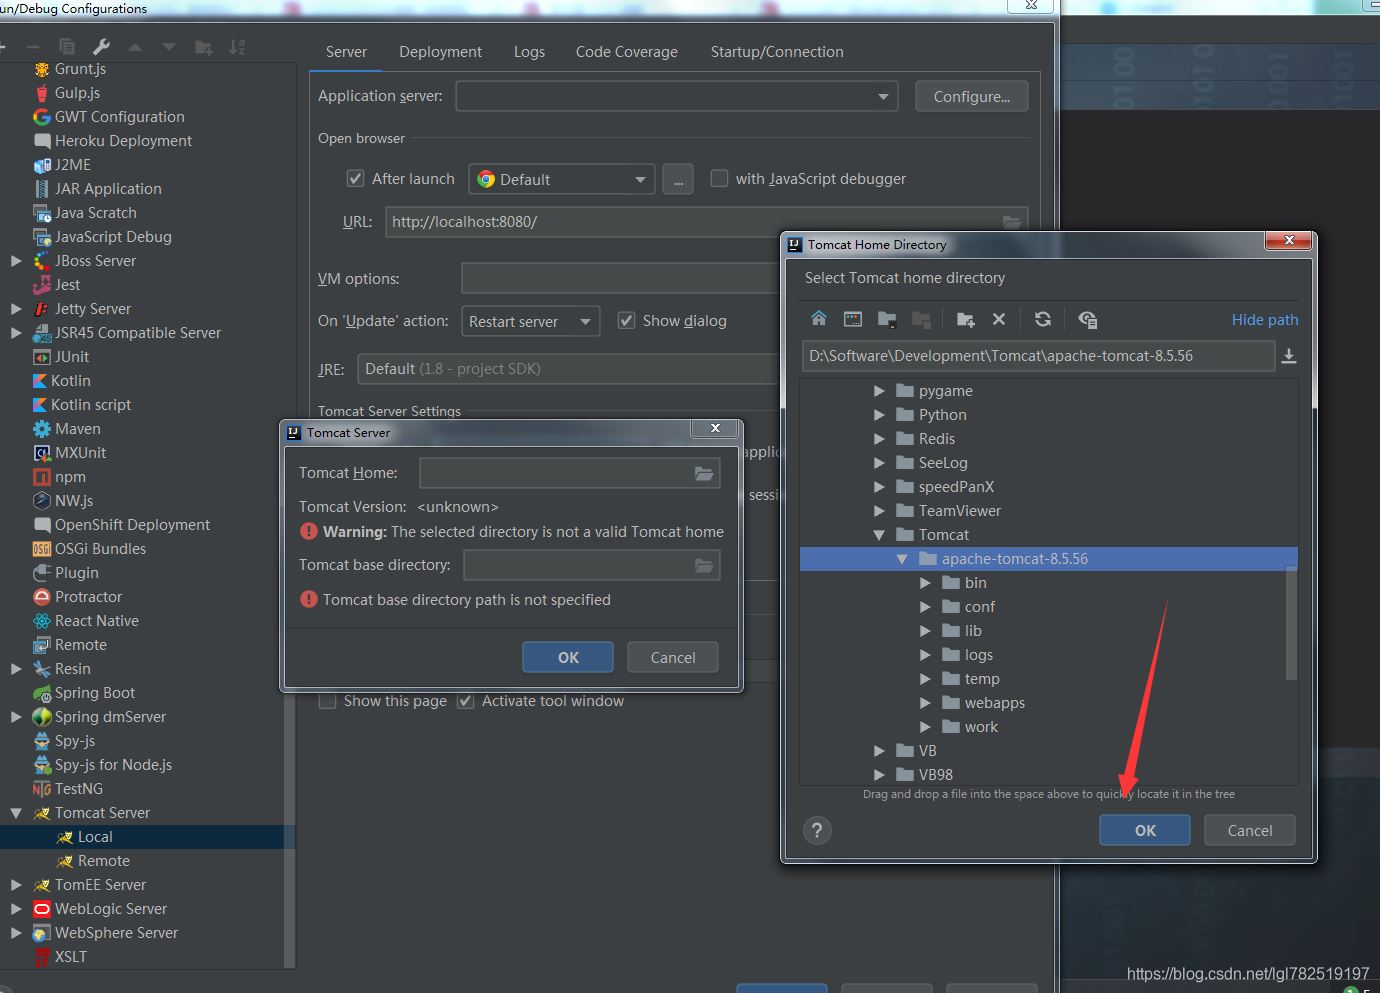Click the delete X icon in file chooser toolbar

click(x=998, y=319)
